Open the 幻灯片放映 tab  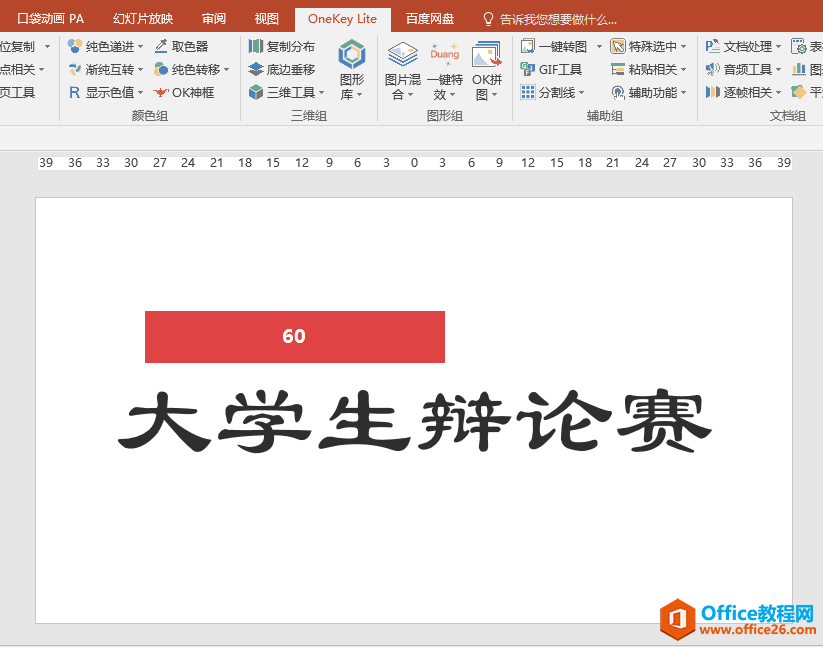[143, 19]
